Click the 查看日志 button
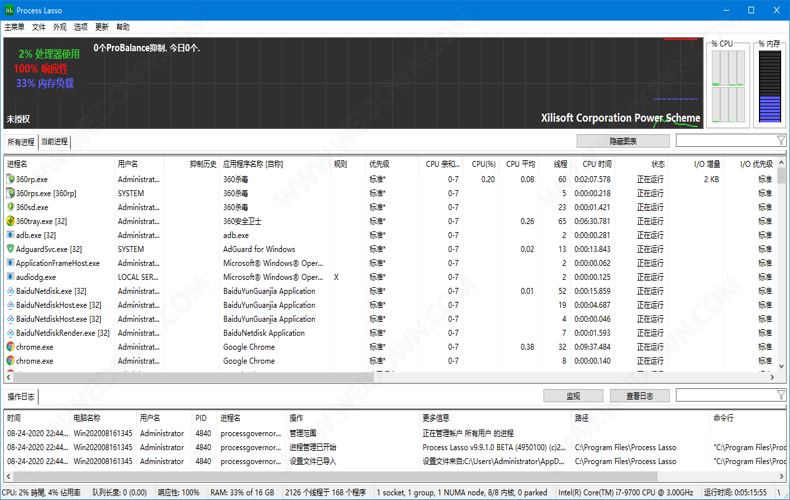The image size is (790, 500). pos(640,396)
